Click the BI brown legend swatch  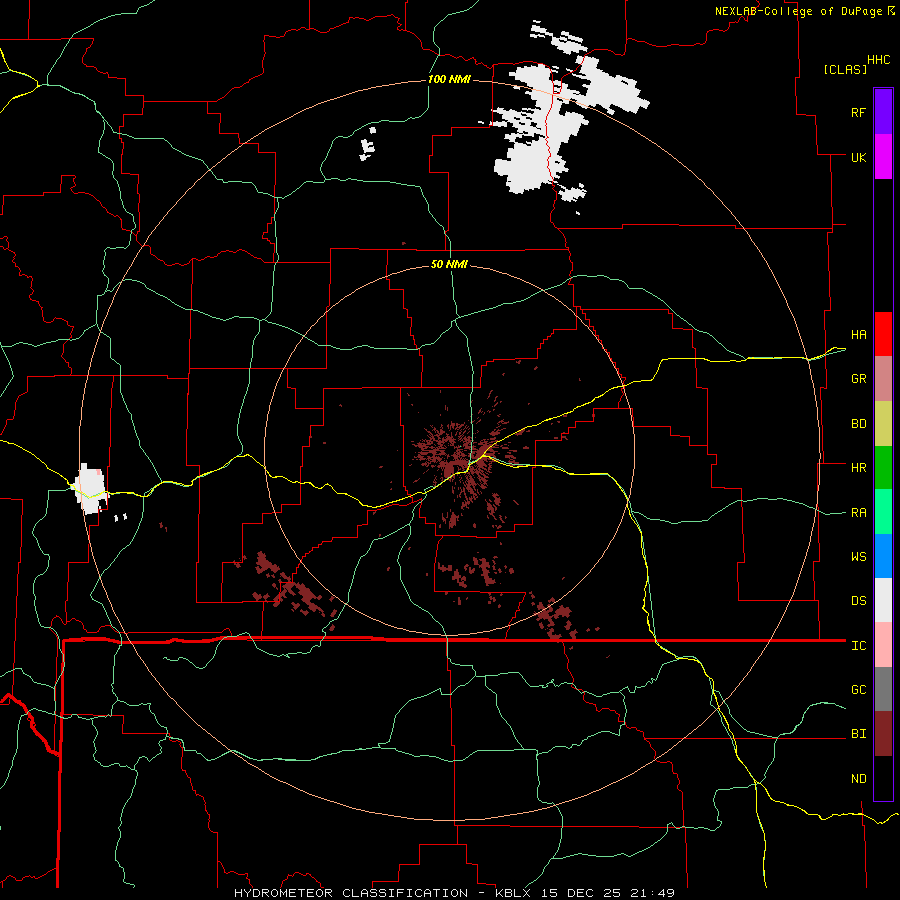[883, 734]
